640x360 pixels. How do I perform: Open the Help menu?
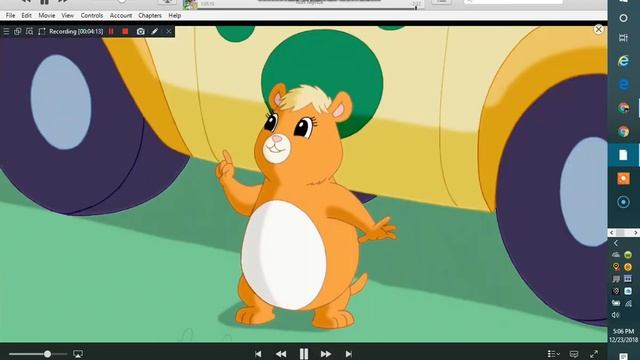click(175, 16)
